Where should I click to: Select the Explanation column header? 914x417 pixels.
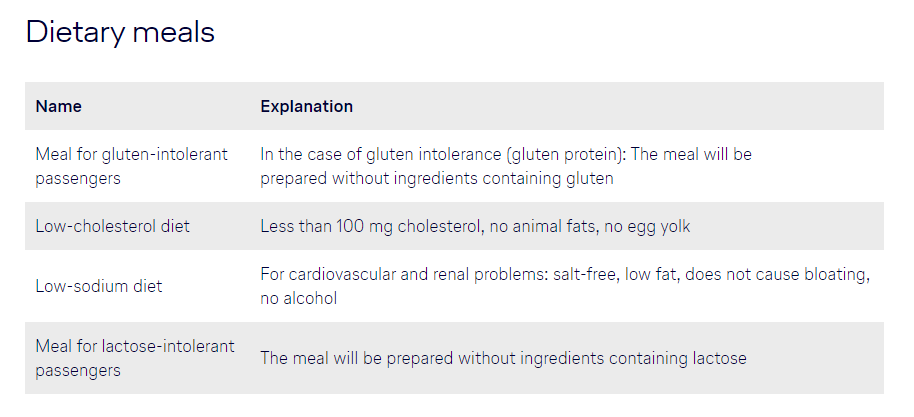(306, 106)
